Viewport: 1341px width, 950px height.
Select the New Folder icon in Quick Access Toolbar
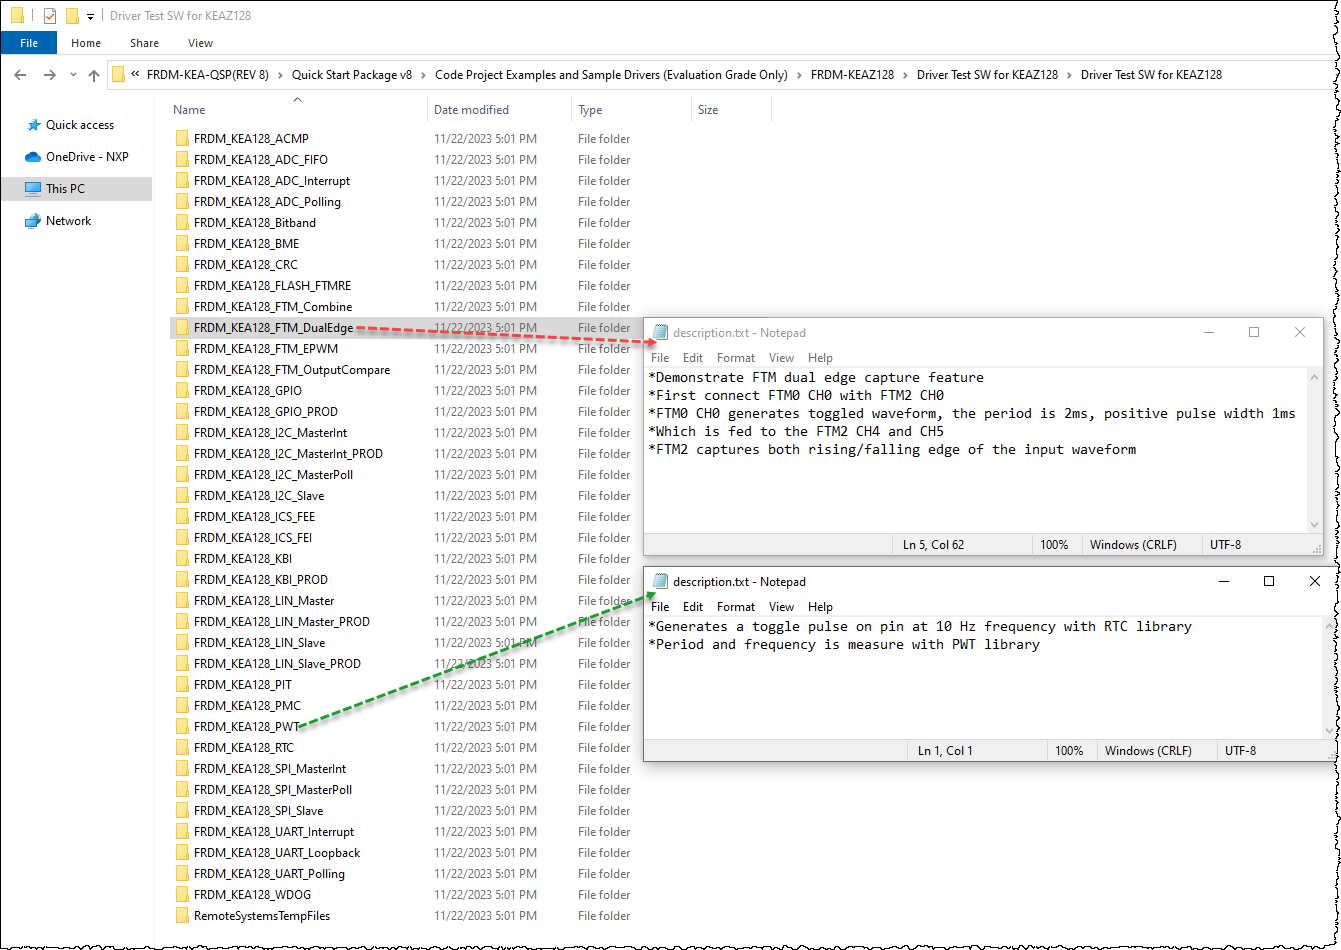pos(72,15)
